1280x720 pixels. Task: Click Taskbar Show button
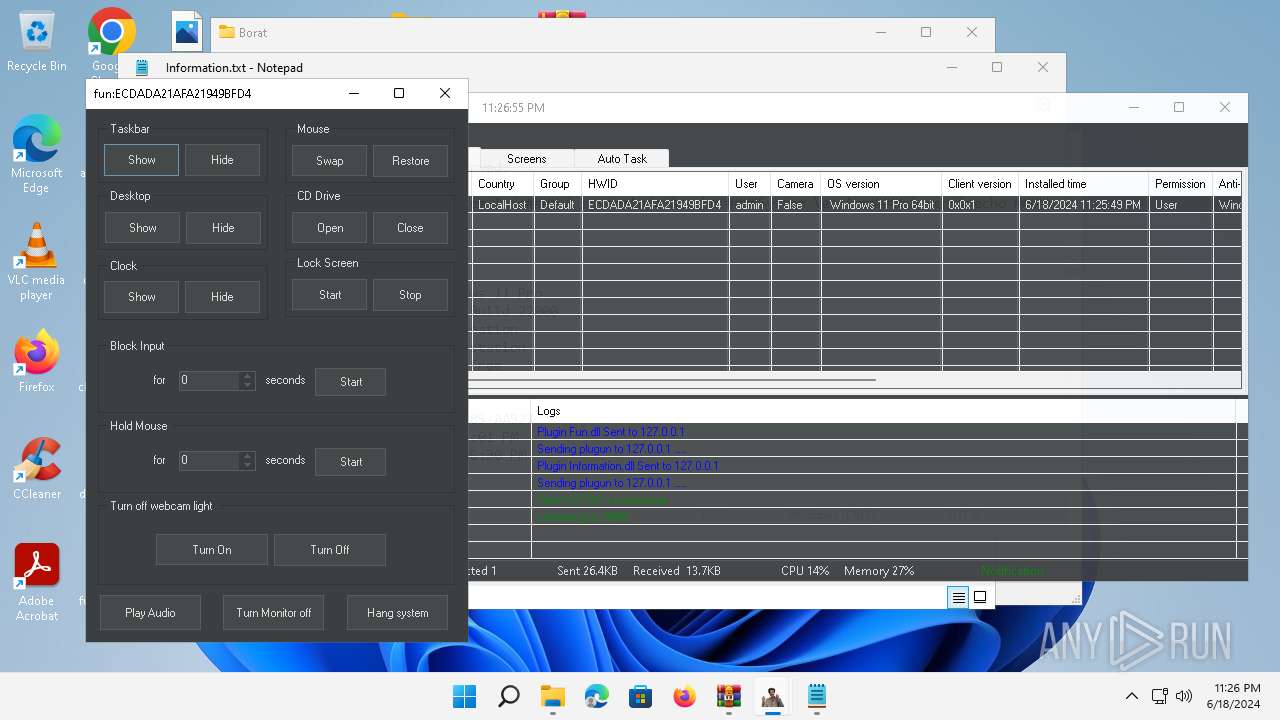[x=141, y=160]
